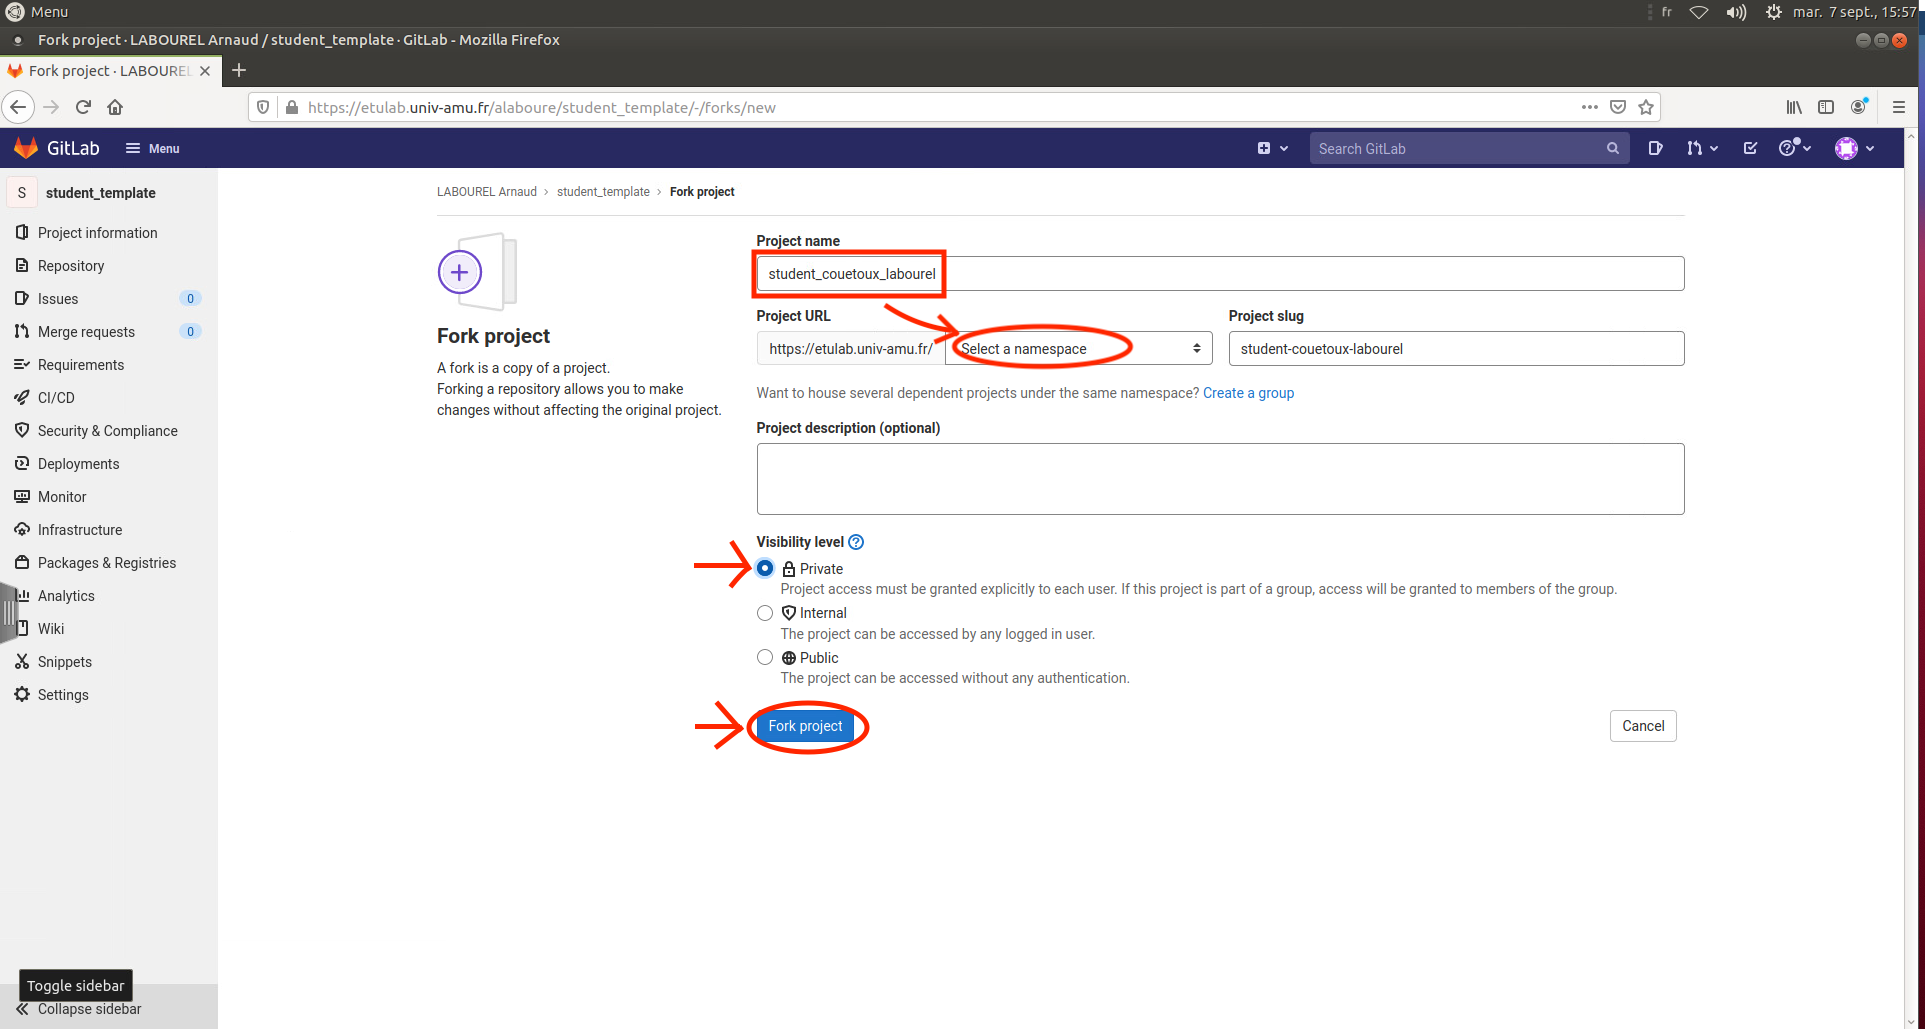Click the search magnifier icon

(1612, 148)
